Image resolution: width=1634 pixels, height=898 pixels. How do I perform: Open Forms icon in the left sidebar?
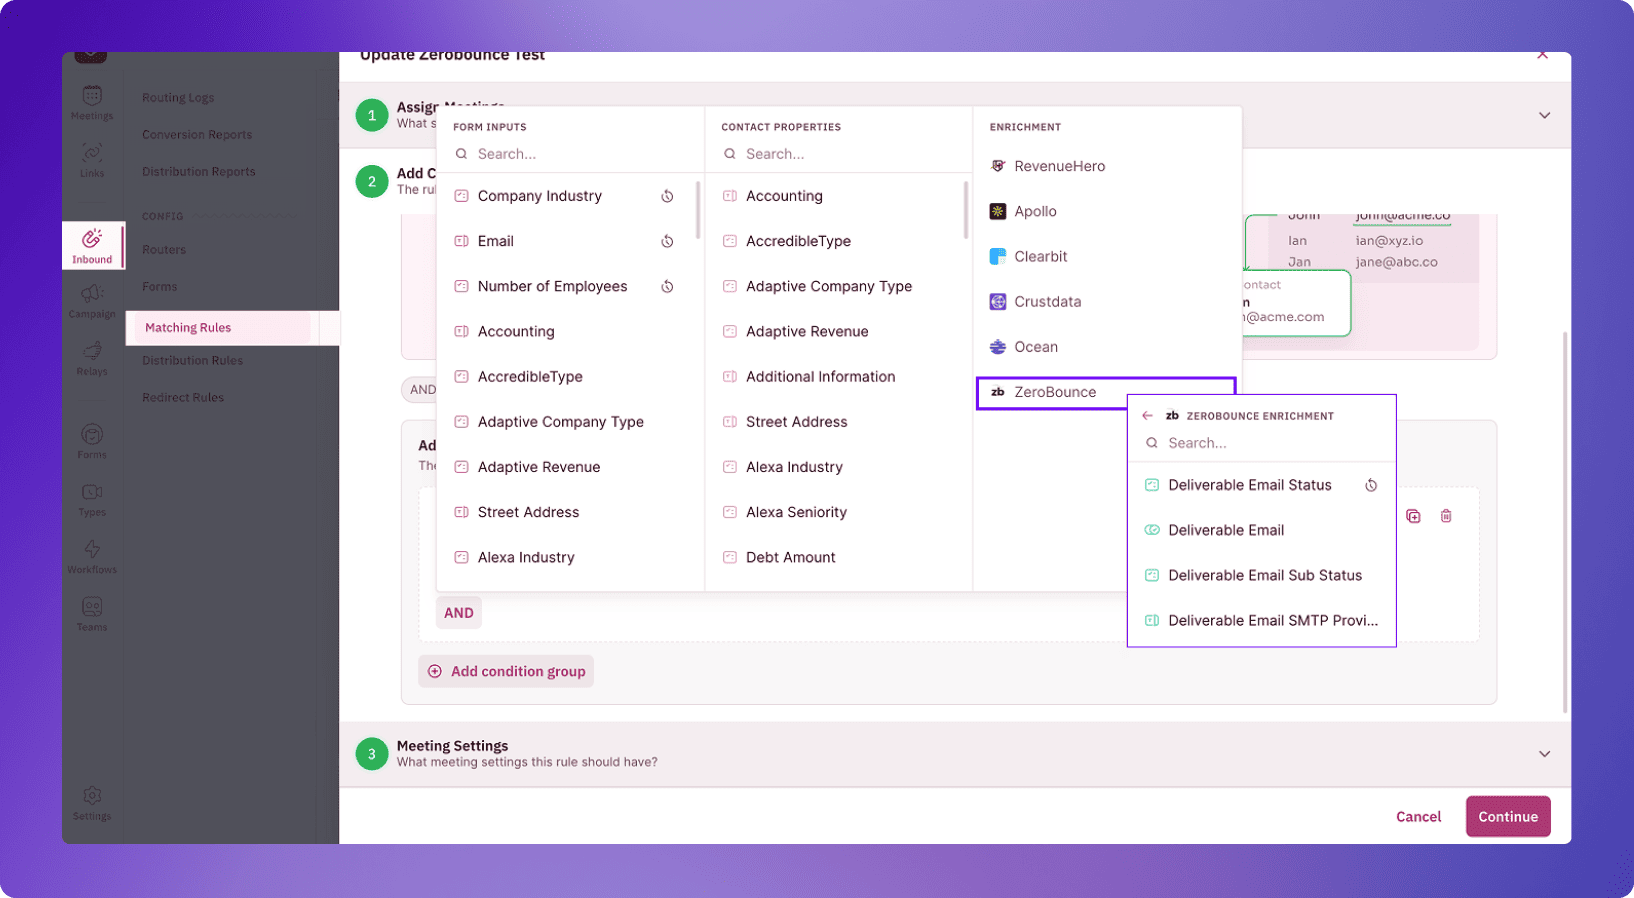click(x=92, y=441)
